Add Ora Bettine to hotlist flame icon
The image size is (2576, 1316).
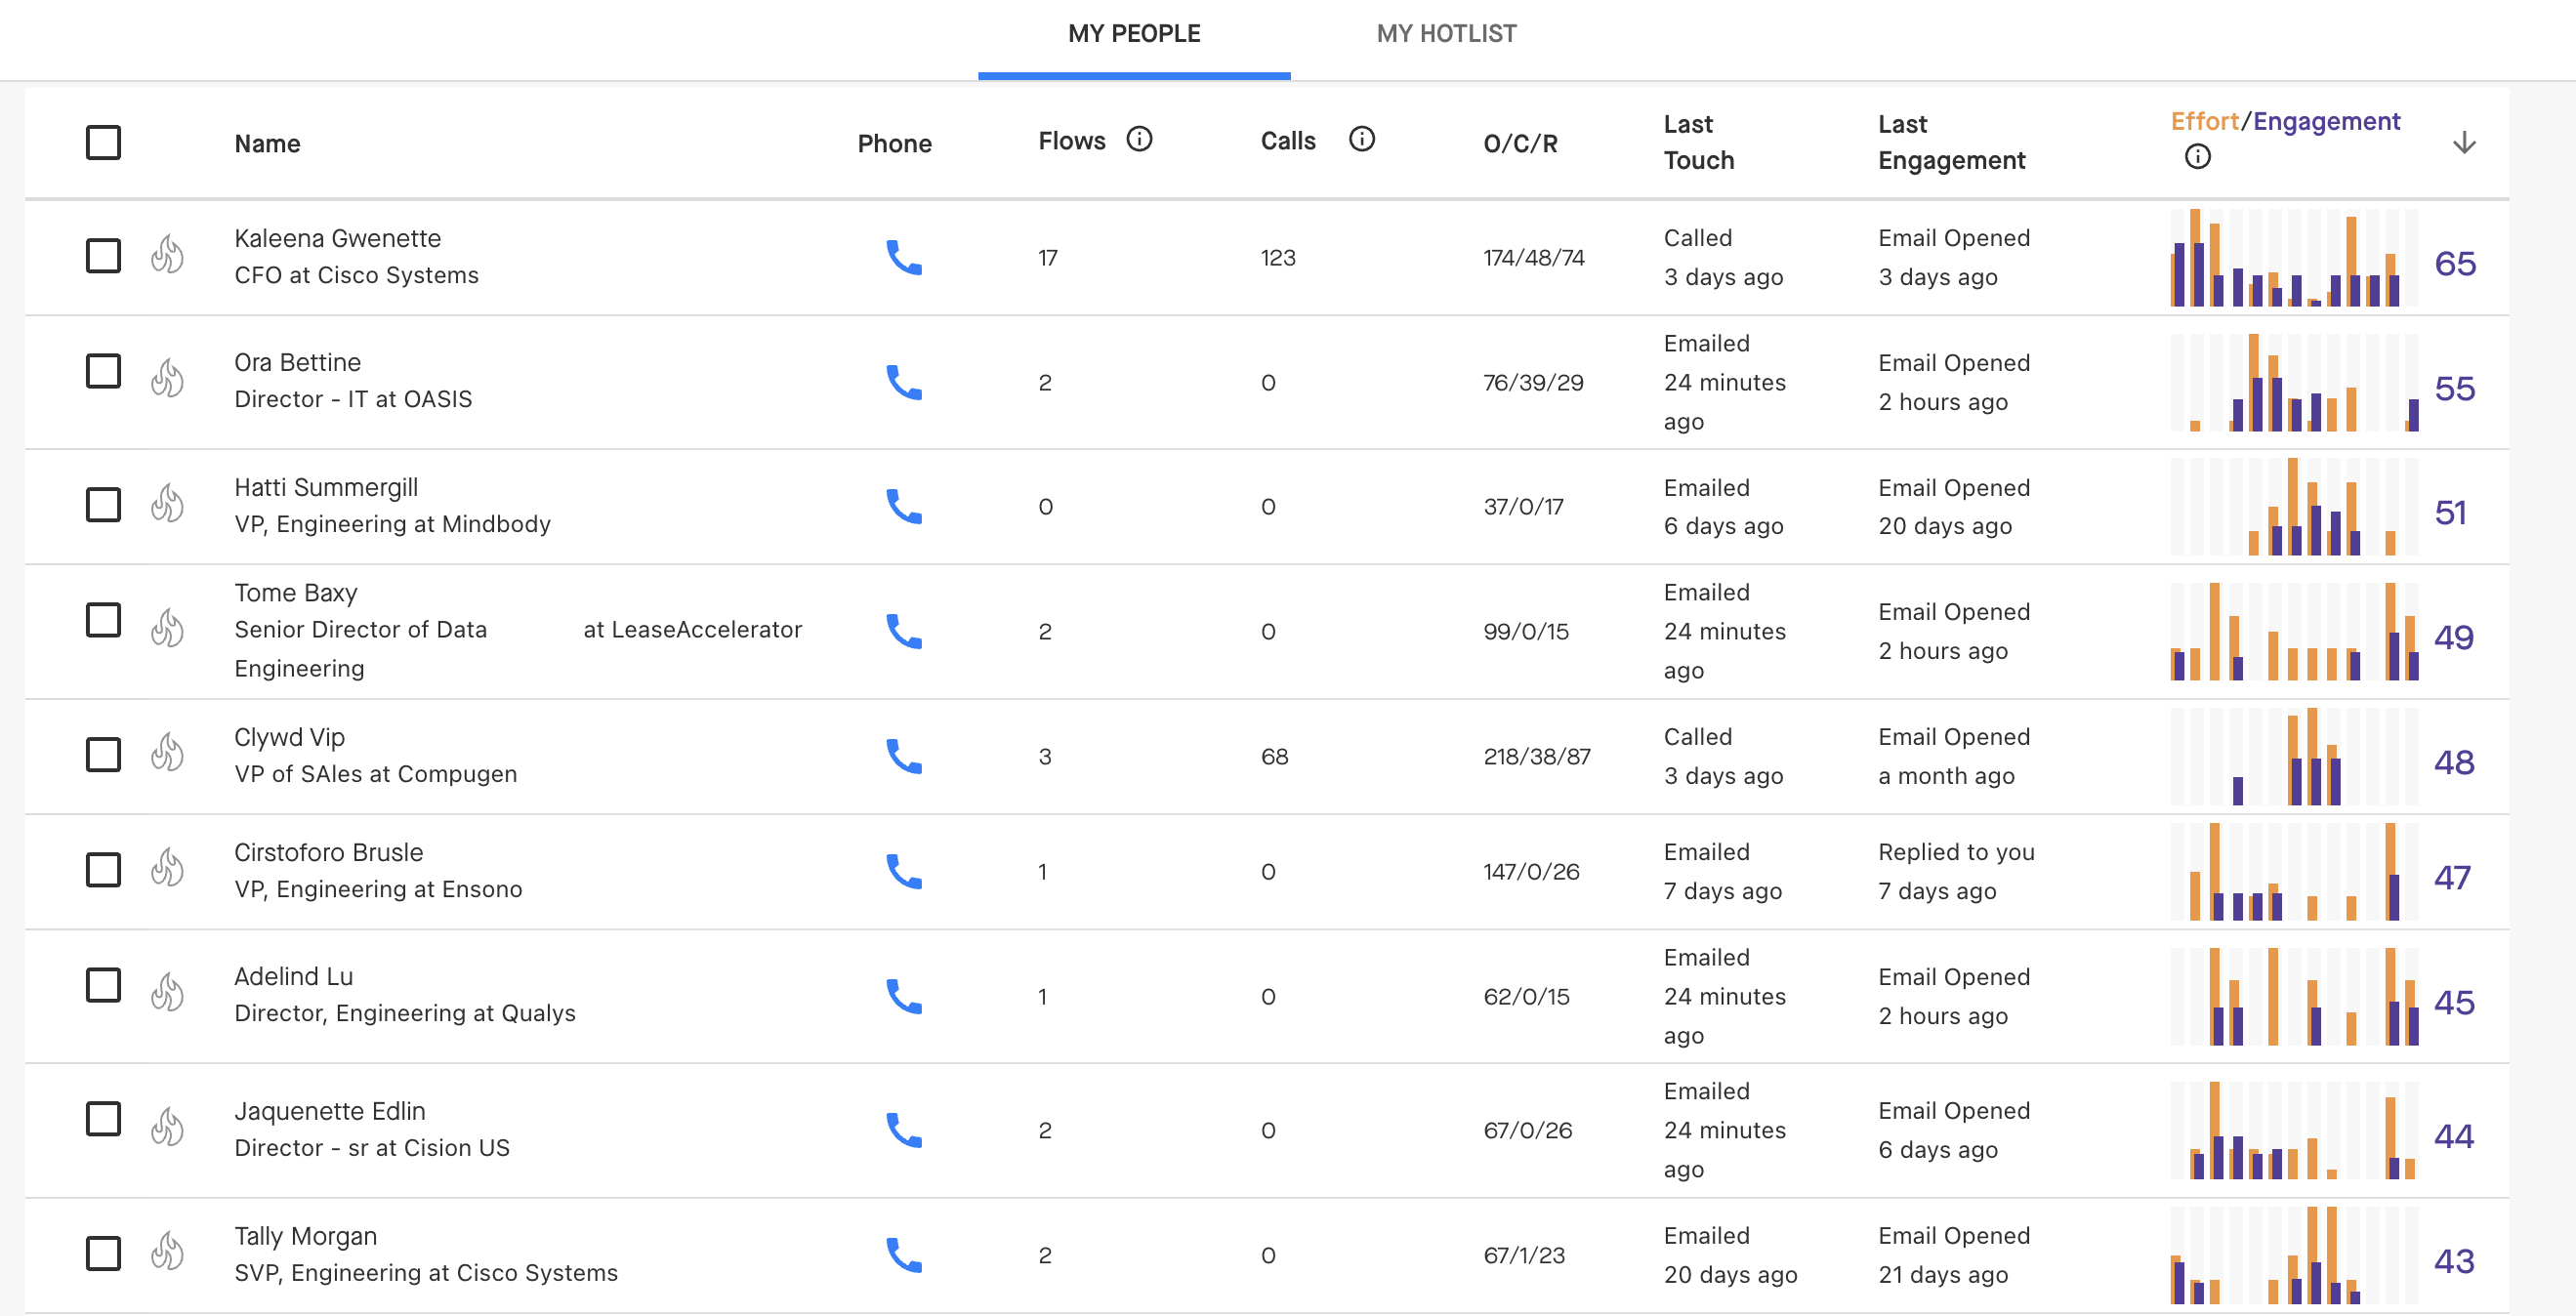[167, 378]
